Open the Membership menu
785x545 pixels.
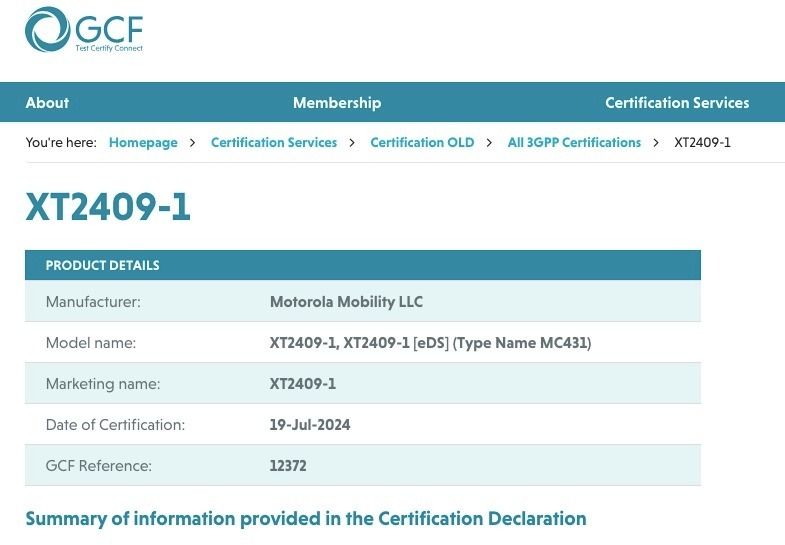[x=337, y=103]
